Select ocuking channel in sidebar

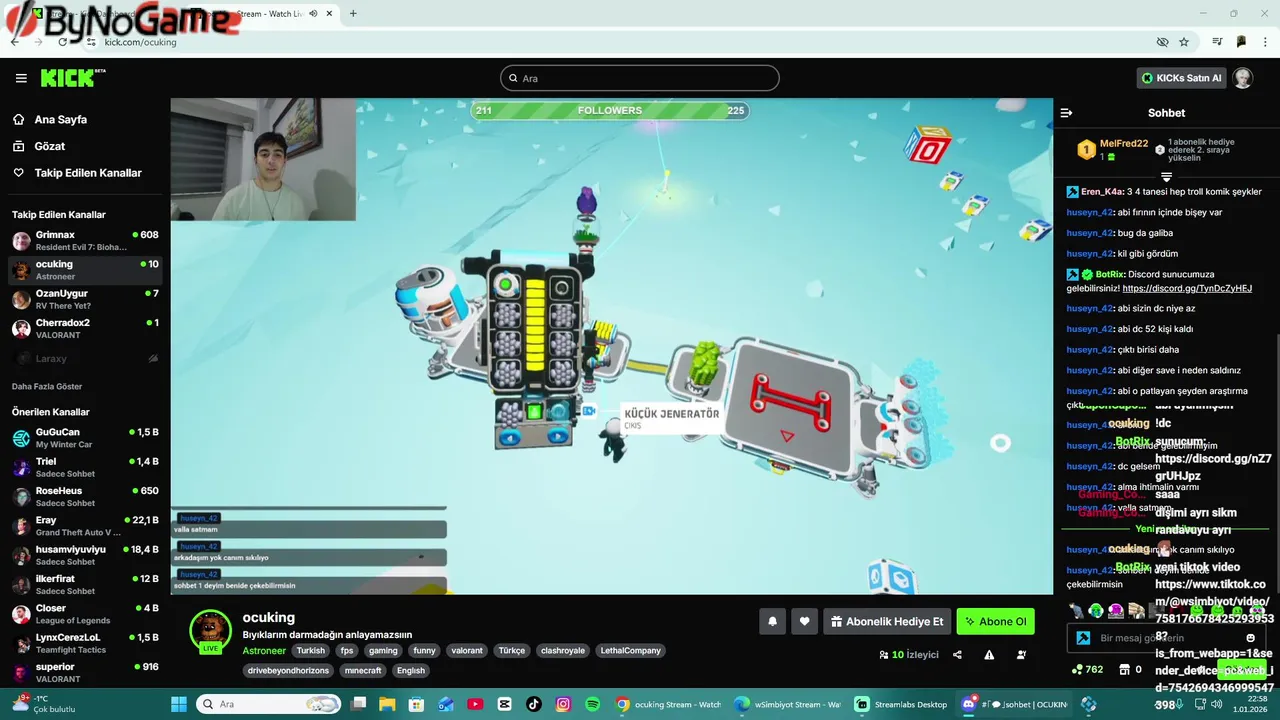pos(85,270)
